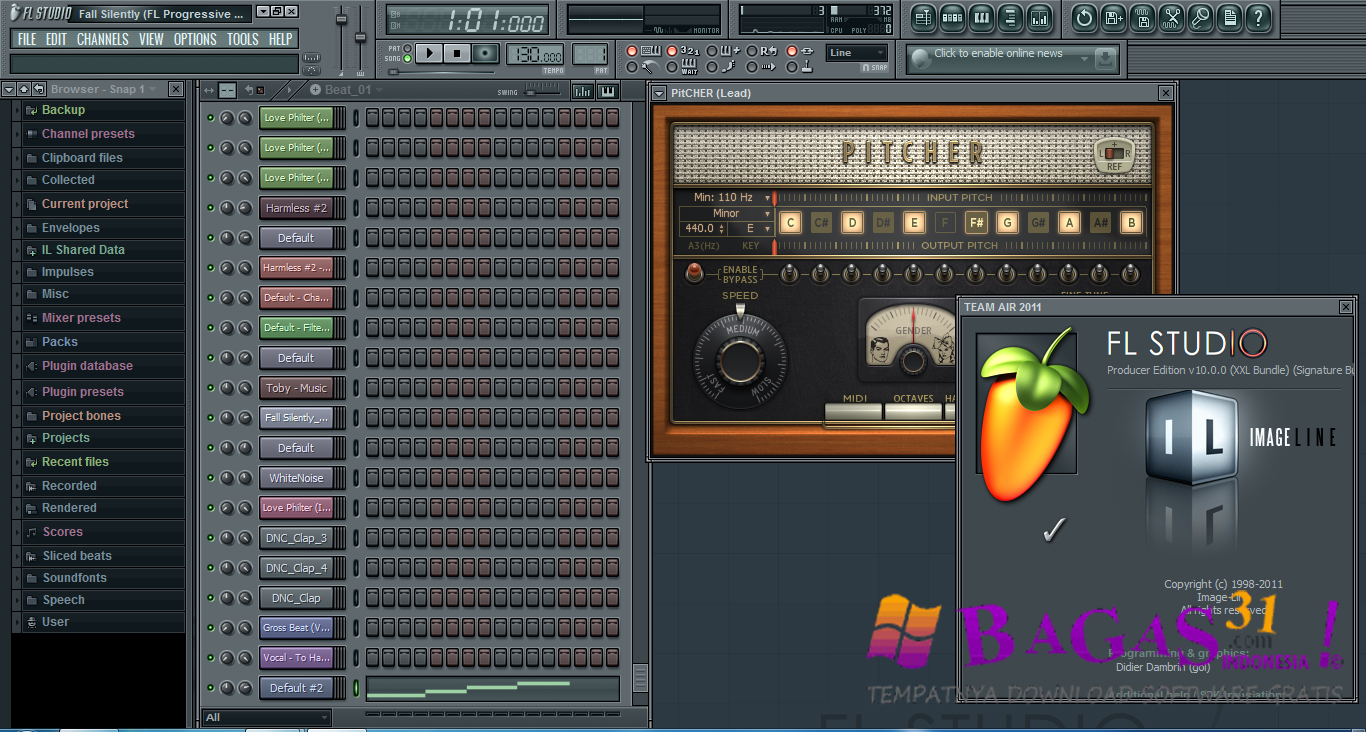1366x732 pixels.
Task: Mute the WhiteNoise channel via its green LED
Action: 210,478
